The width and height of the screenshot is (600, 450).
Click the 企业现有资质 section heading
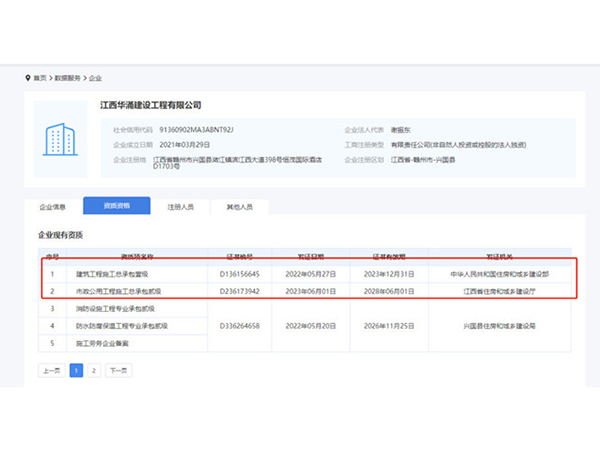click(60, 235)
